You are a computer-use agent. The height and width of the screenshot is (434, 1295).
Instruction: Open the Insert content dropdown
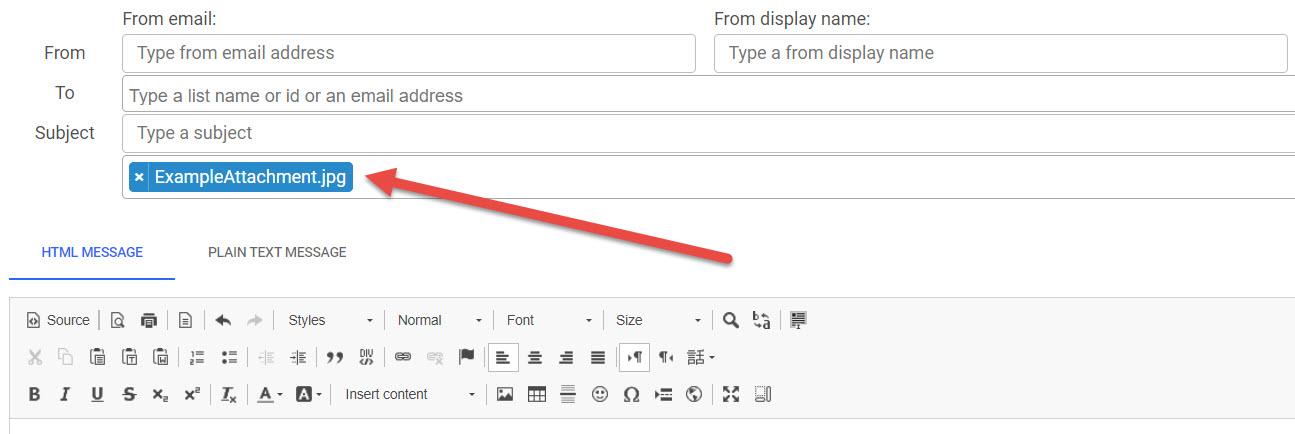point(409,394)
